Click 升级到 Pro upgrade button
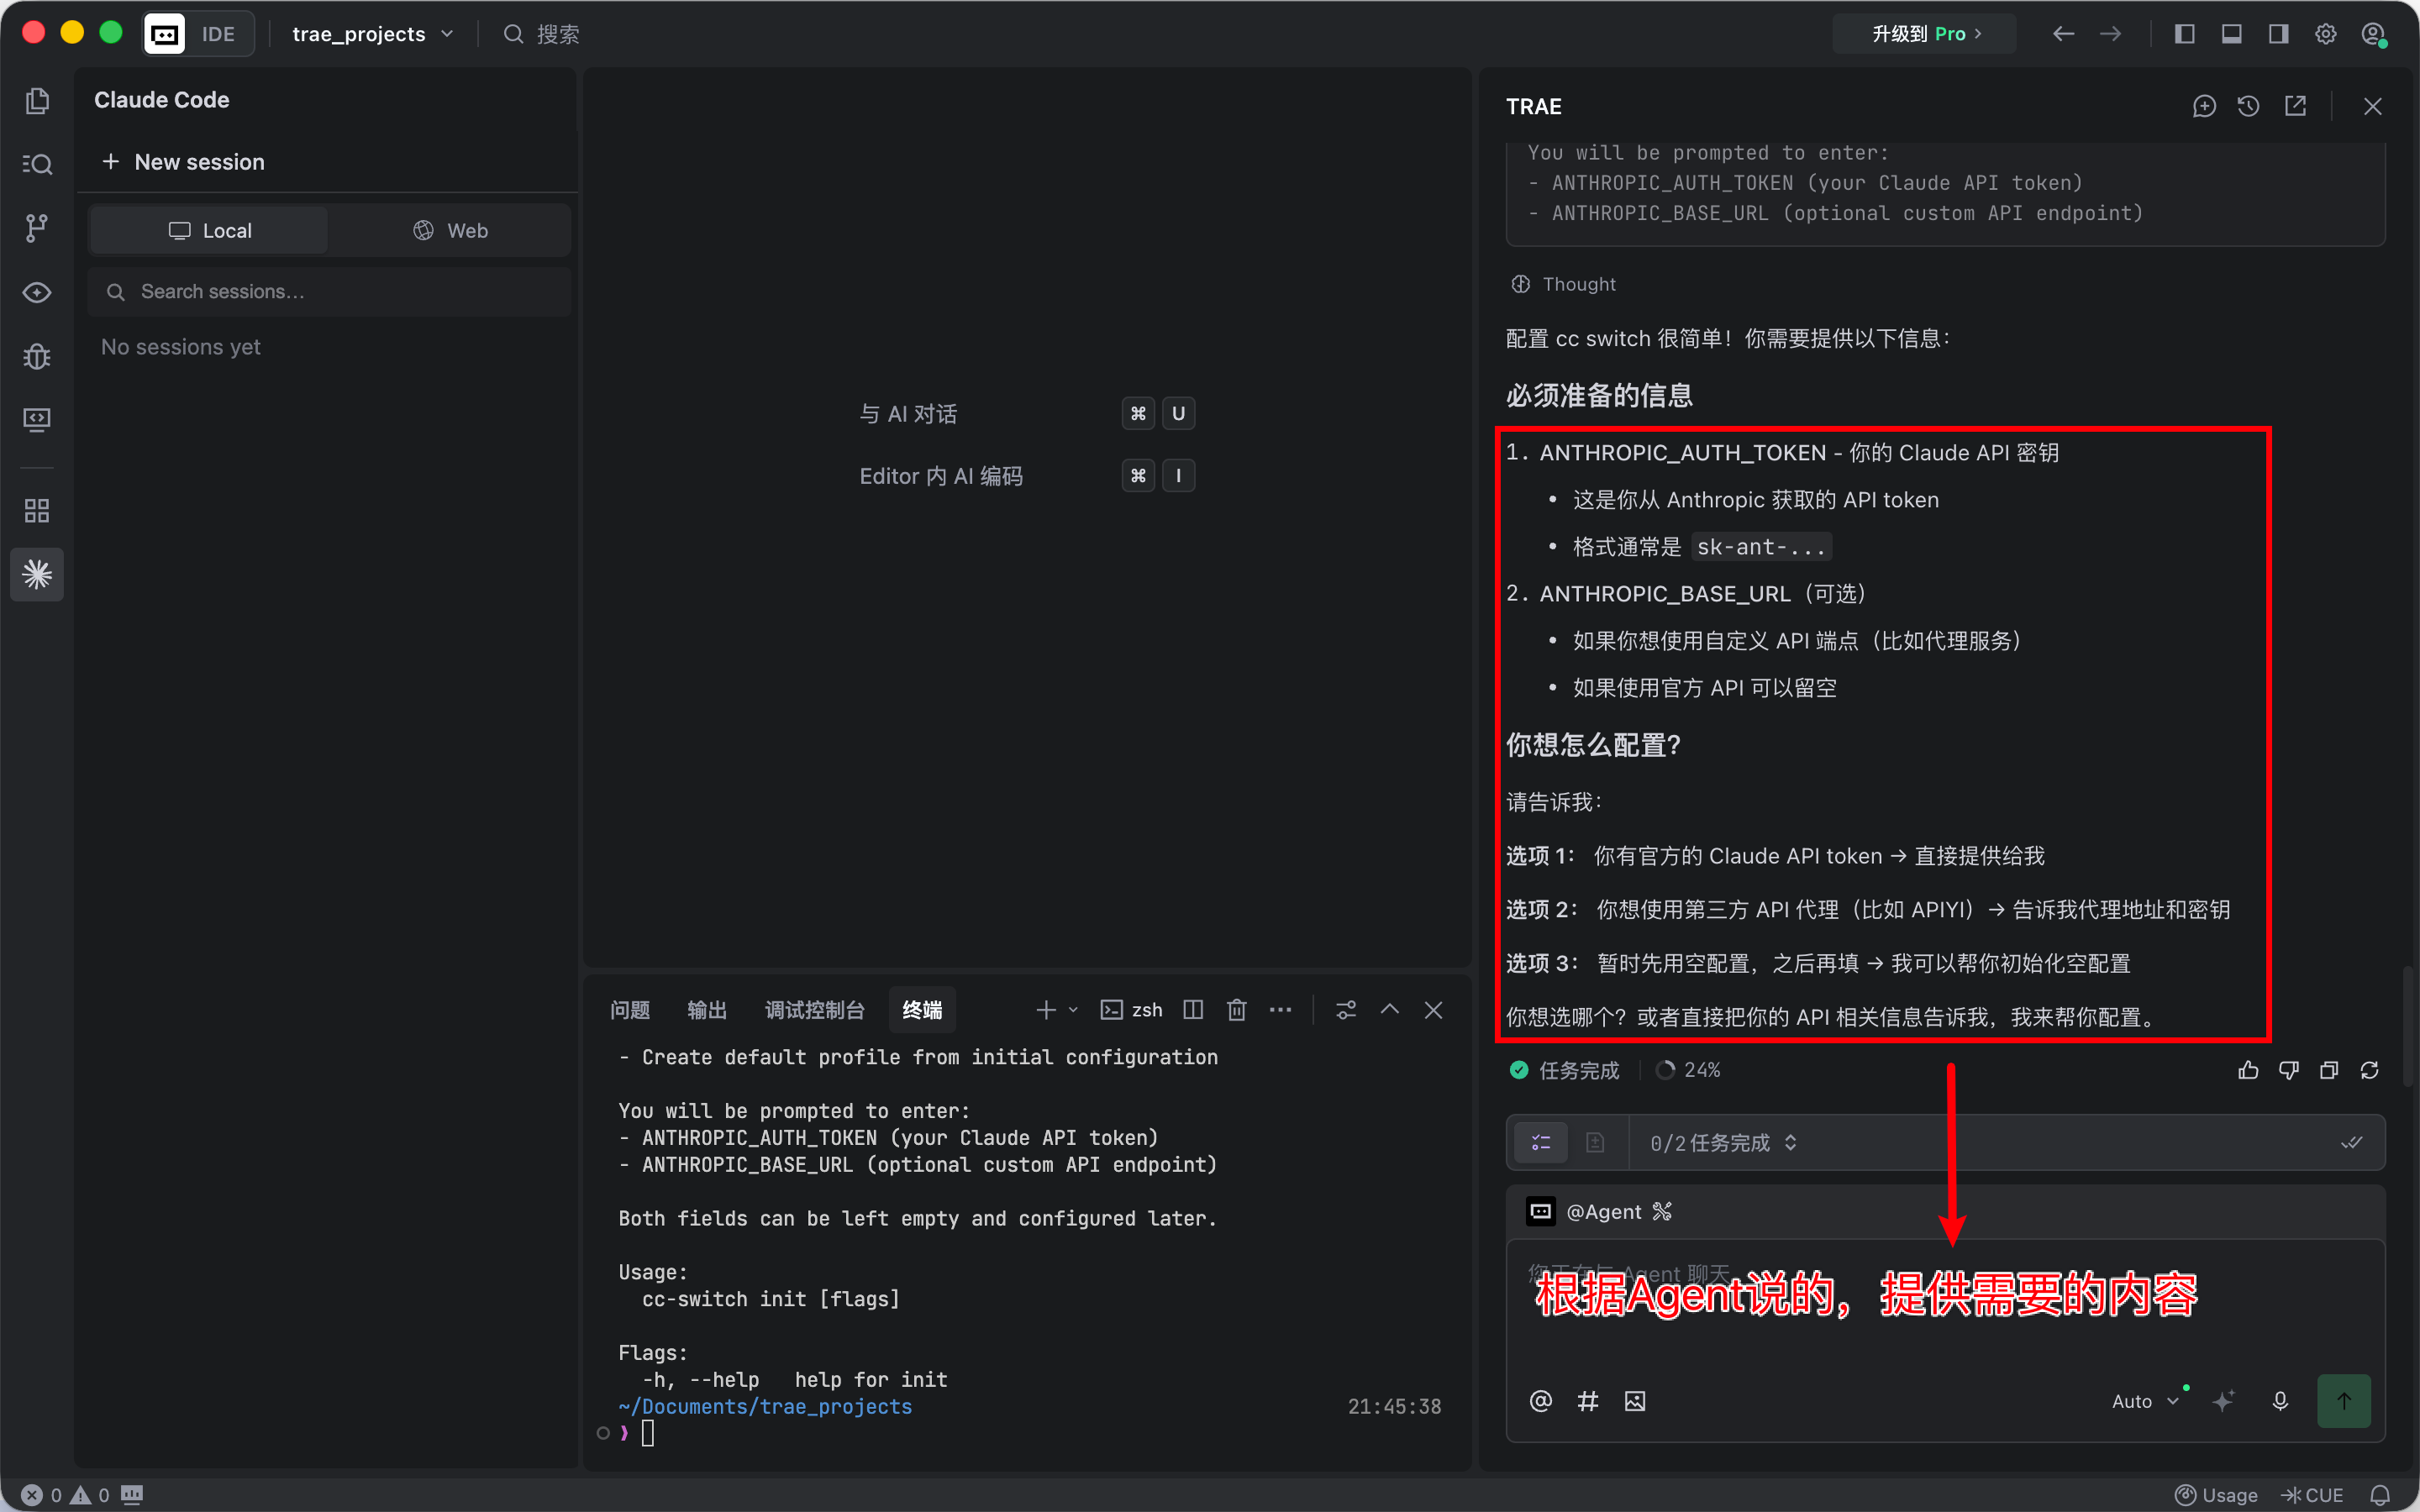2420x1512 pixels. [1925, 34]
